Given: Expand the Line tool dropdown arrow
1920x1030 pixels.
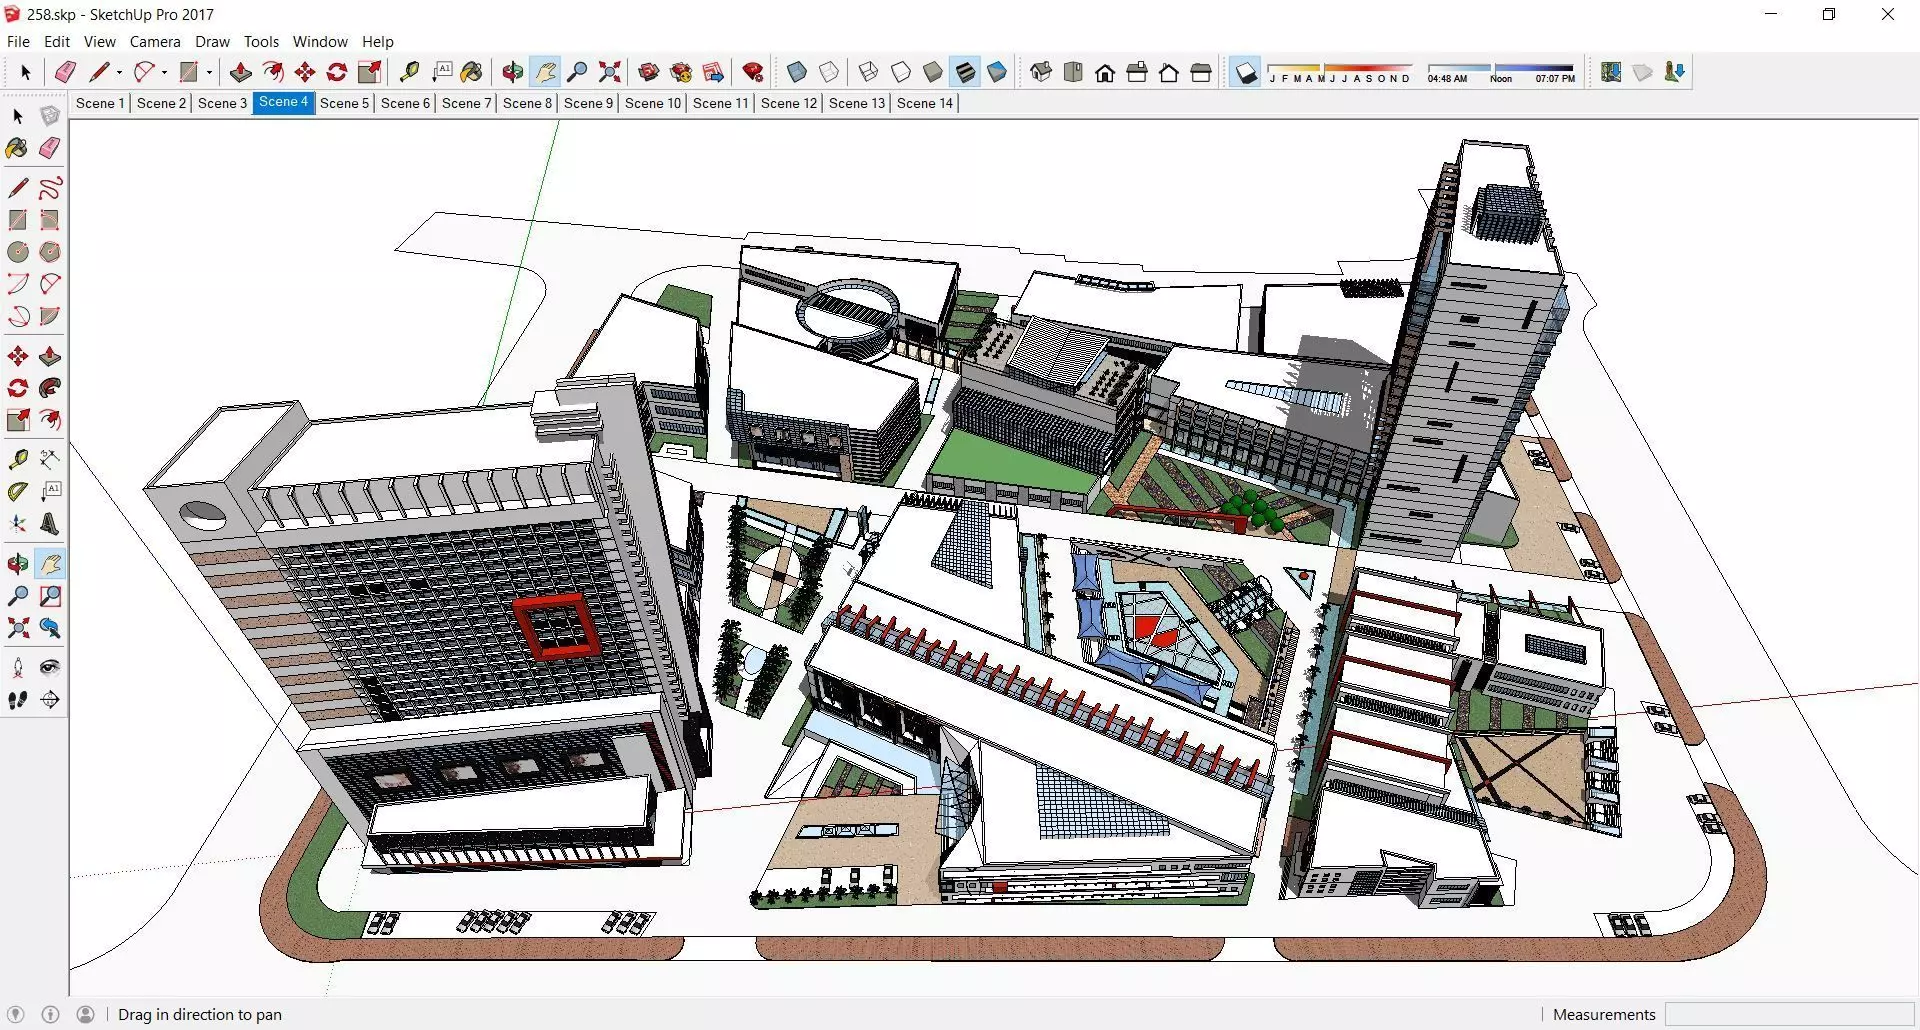Looking at the screenshot, I should 119,72.
